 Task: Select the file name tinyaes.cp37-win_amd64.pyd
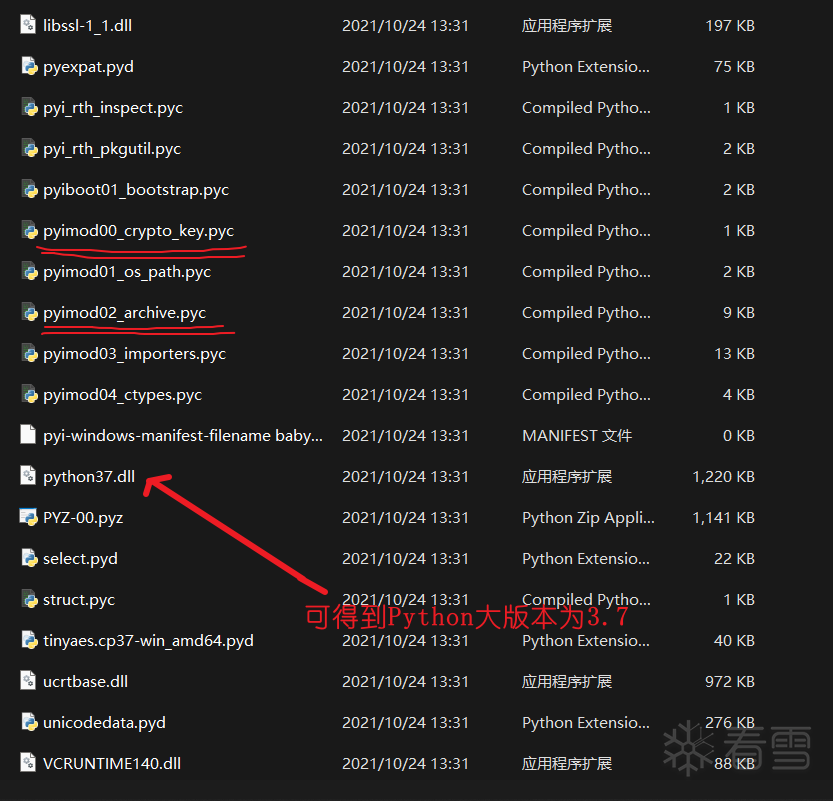(x=148, y=641)
